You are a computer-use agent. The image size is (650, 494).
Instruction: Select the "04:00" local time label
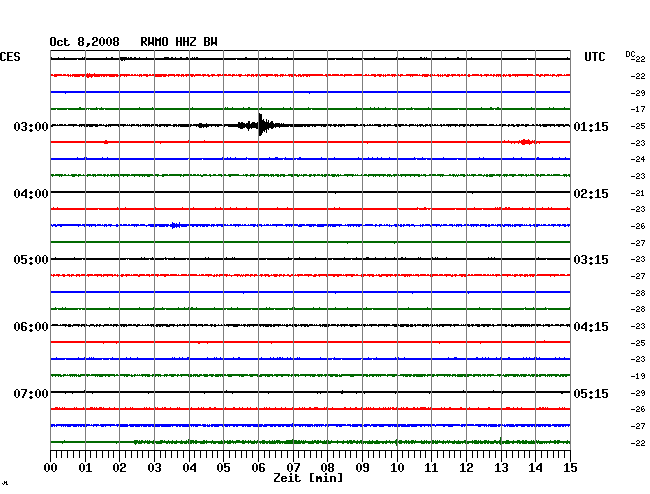click(31, 194)
